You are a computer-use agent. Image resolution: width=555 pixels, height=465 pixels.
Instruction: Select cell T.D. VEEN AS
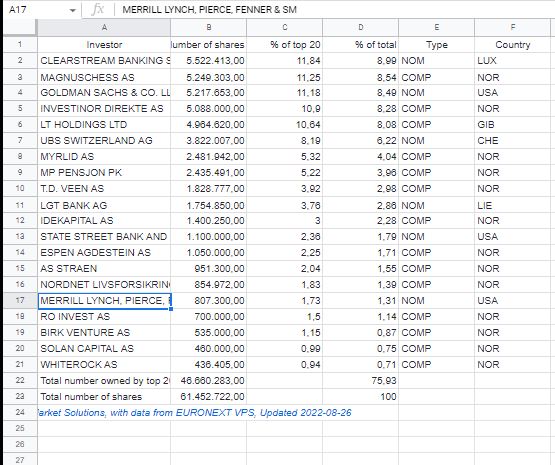[x=104, y=189]
